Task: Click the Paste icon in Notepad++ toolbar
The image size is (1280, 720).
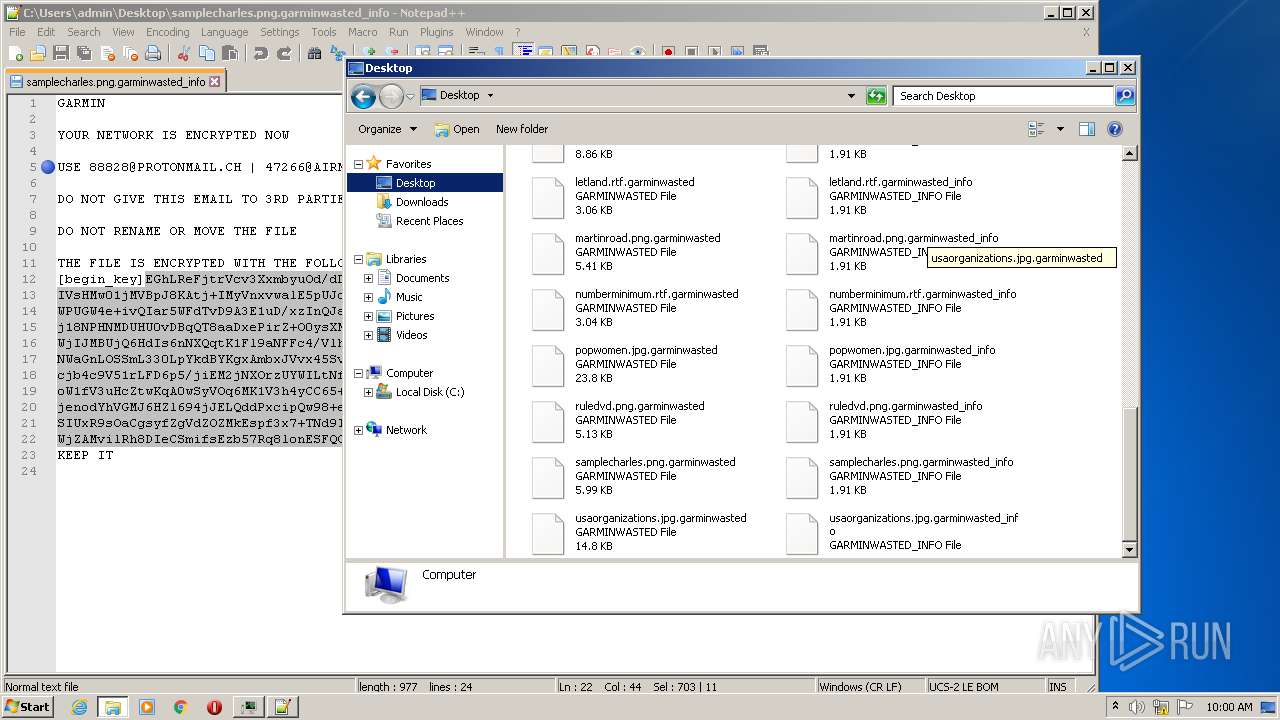Action: tap(230, 53)
